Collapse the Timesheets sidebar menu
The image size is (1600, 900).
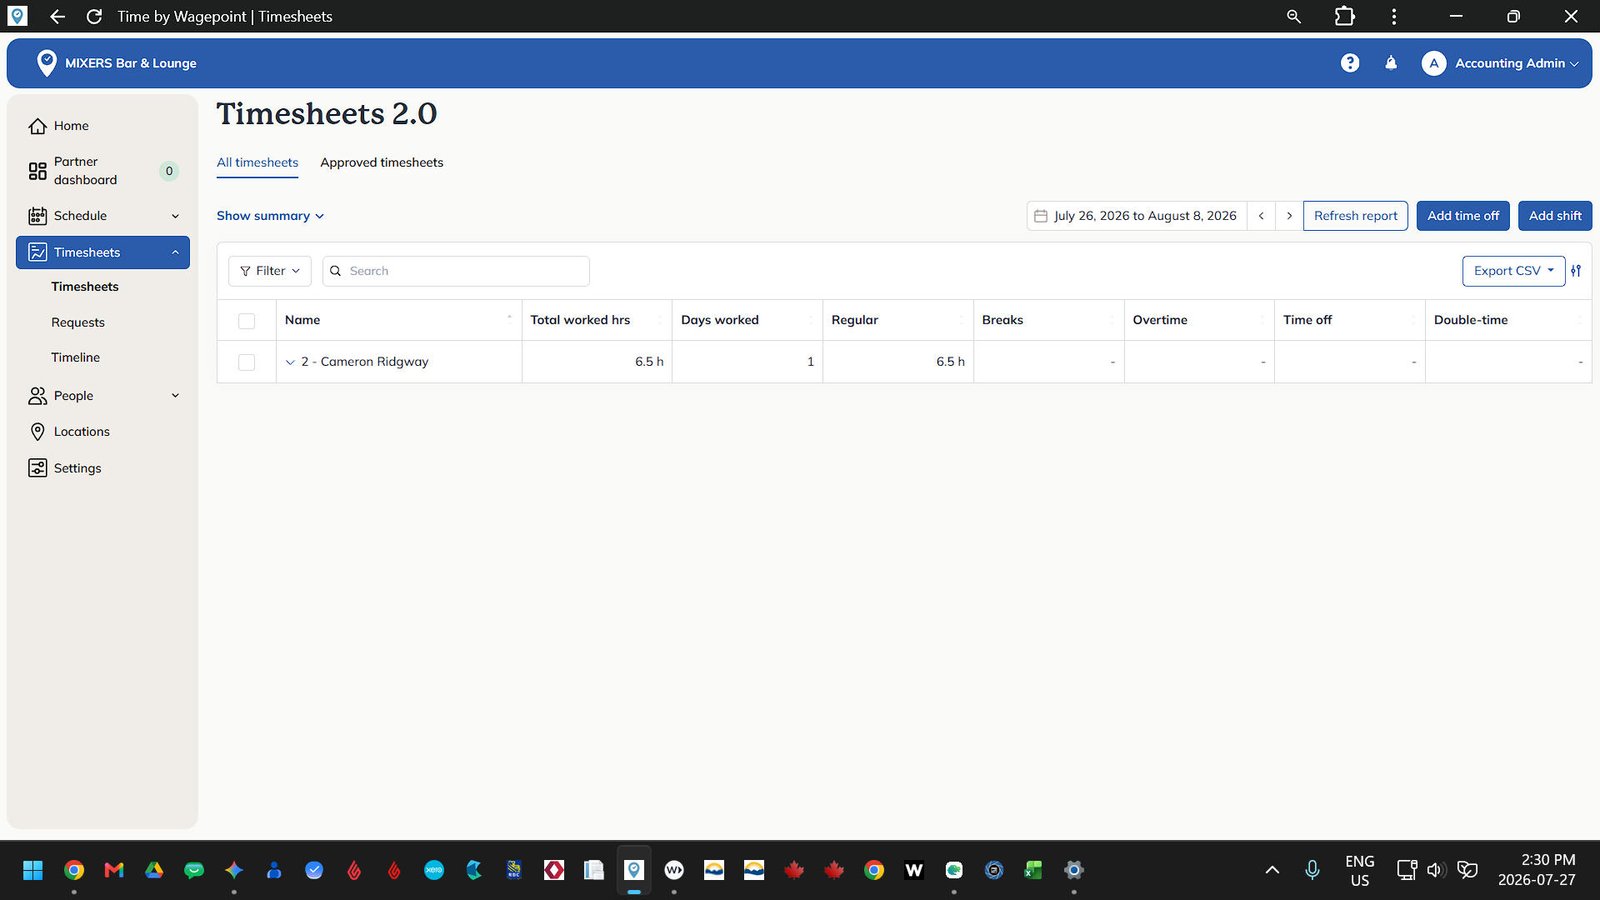[103, 252]
